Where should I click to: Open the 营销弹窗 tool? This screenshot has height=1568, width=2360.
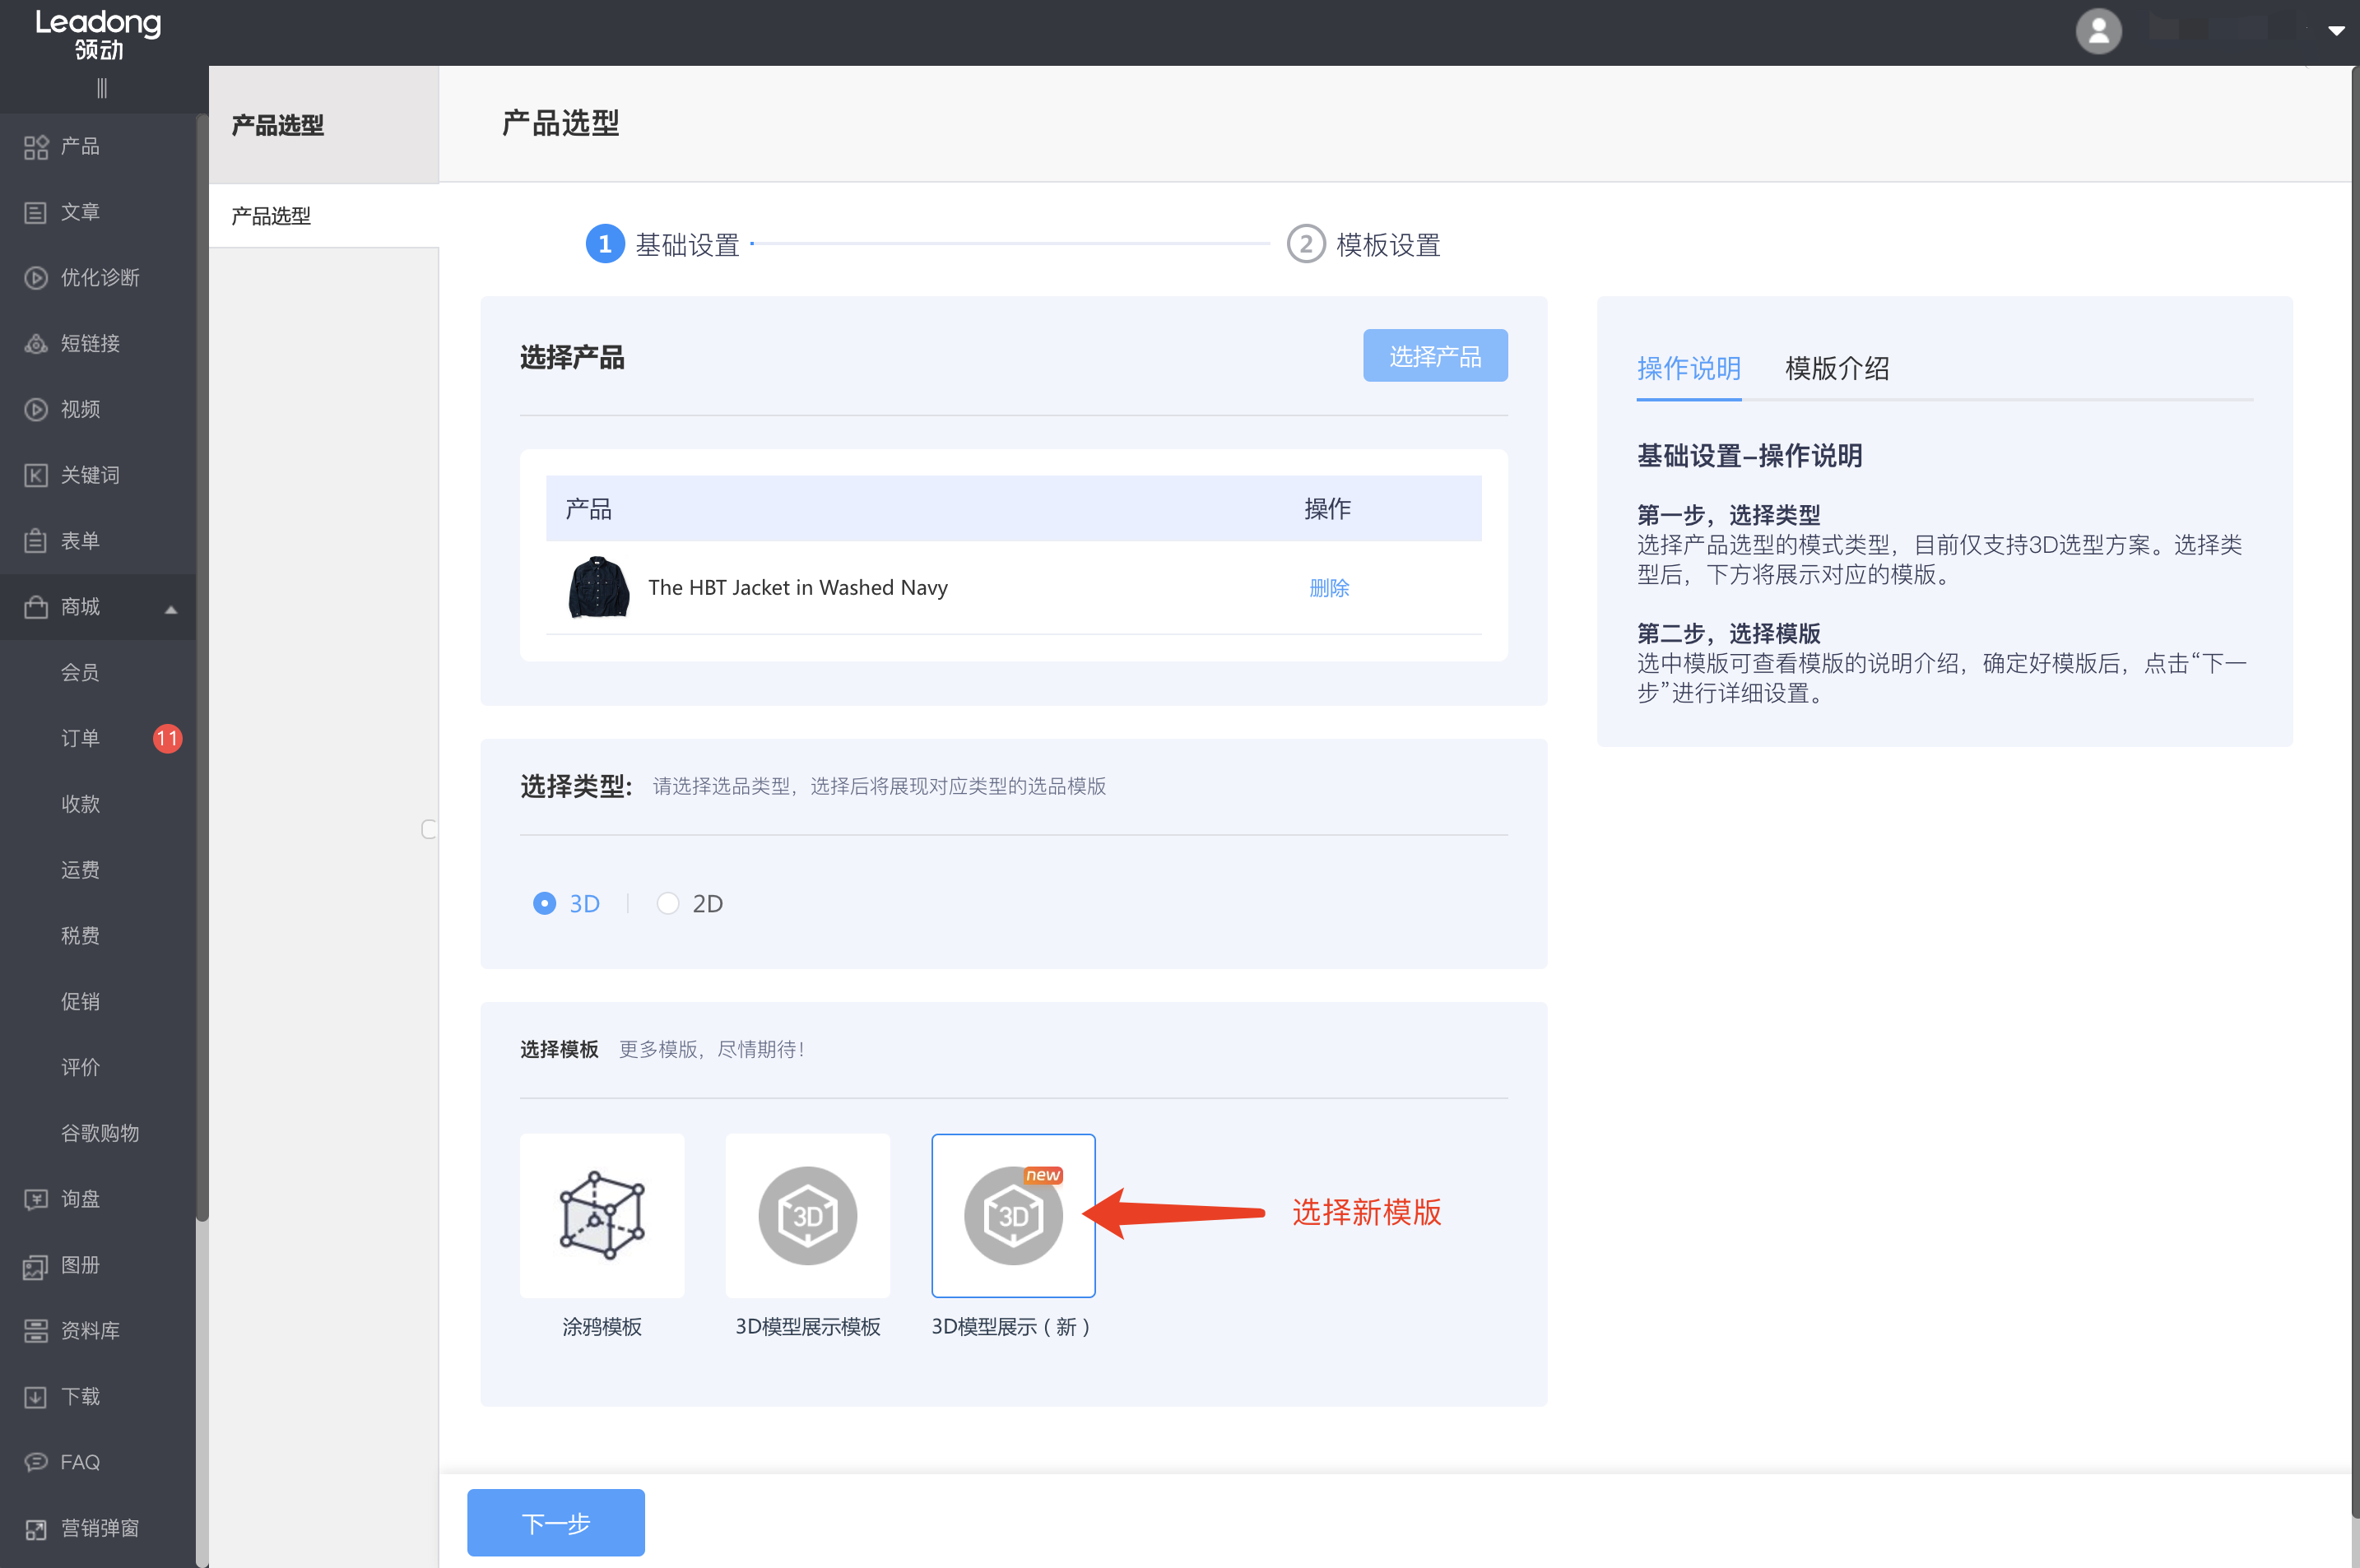pos(99,1528)
